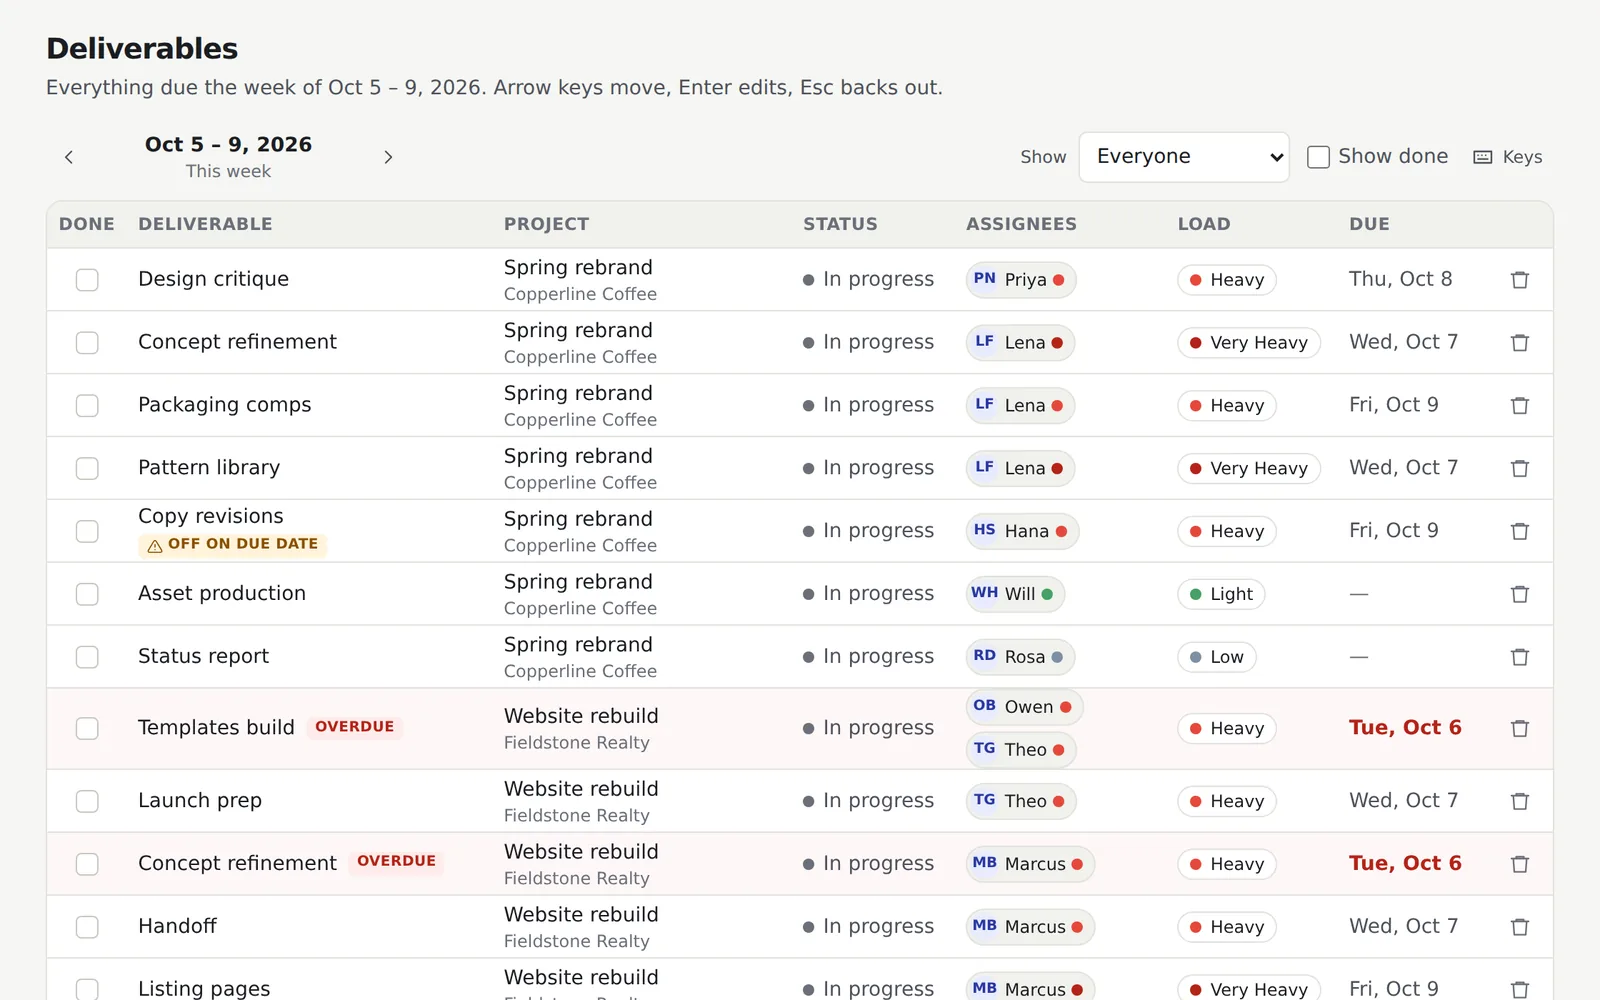The image size is (1600, 1000).
Task: Click the Deliverable column header
Action: tap(205, 224)
